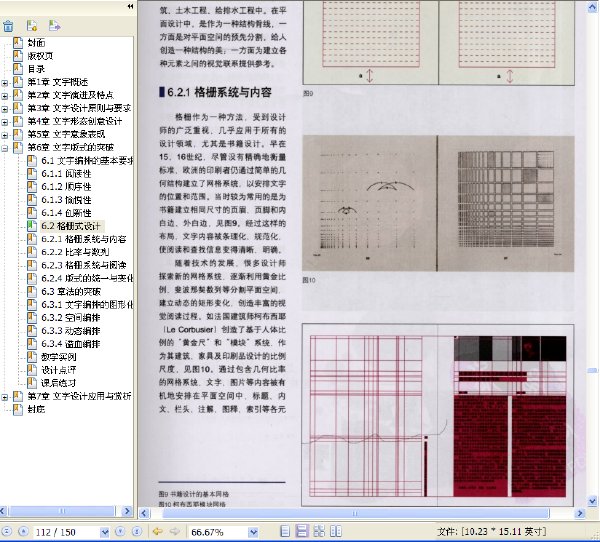The height and width of the screenshot is (542, 600).
Task: Select the 6.2.1 格栅系统与内容 bookmark
Action: 83,239
